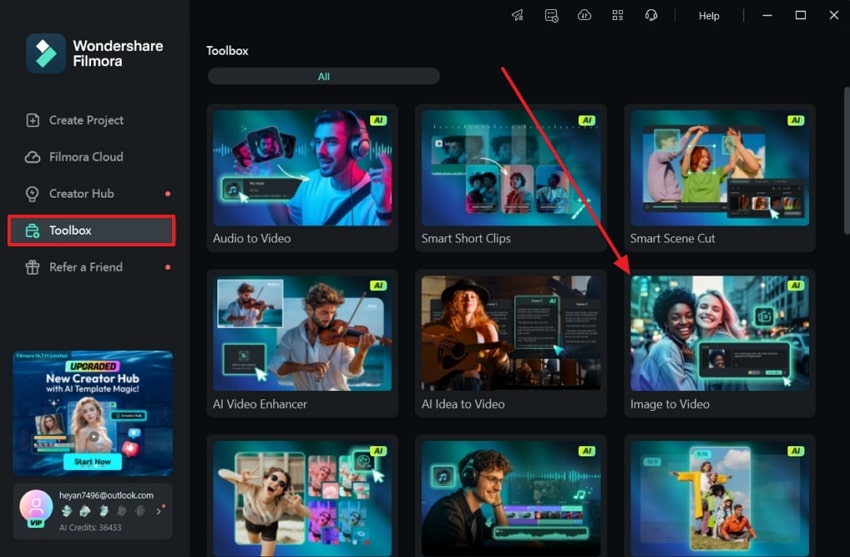
Task: Click the Filmora Cloud icon
Action: (x=33, y=157)
